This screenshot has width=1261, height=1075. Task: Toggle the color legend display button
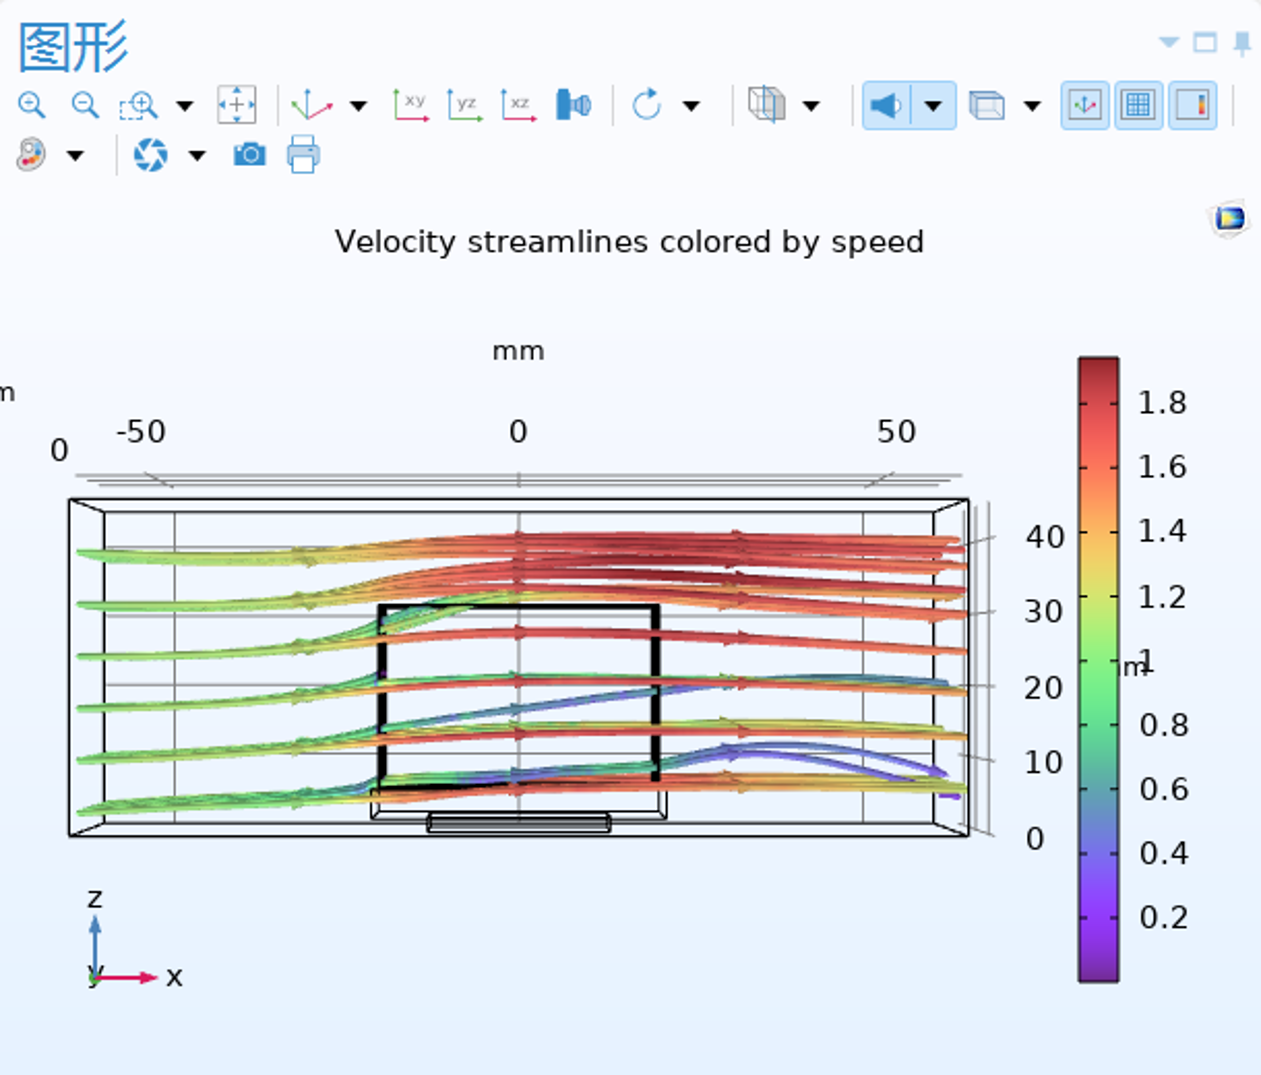click(x=1193, y=105)
